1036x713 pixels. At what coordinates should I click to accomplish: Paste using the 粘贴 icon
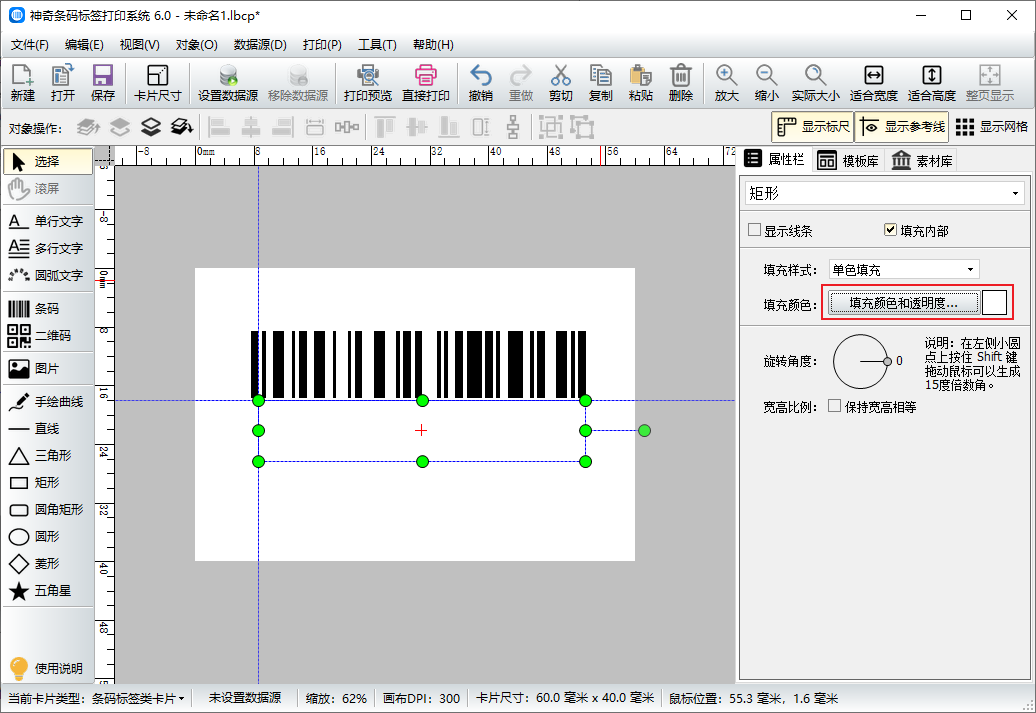tap(640, 83)
